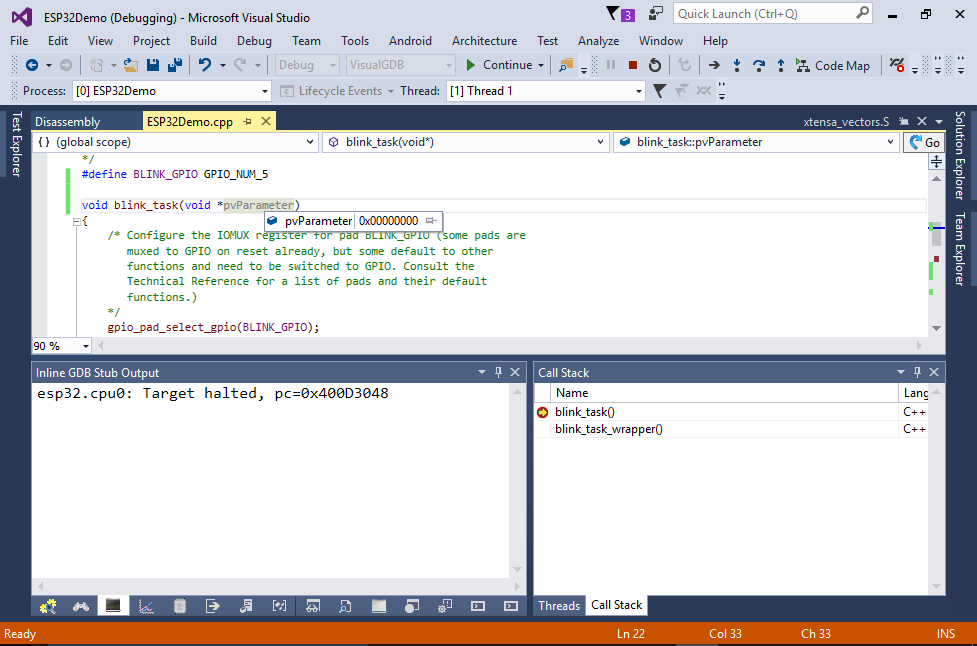Click the code editor vertical scrollbar thumb

point(936,236)
